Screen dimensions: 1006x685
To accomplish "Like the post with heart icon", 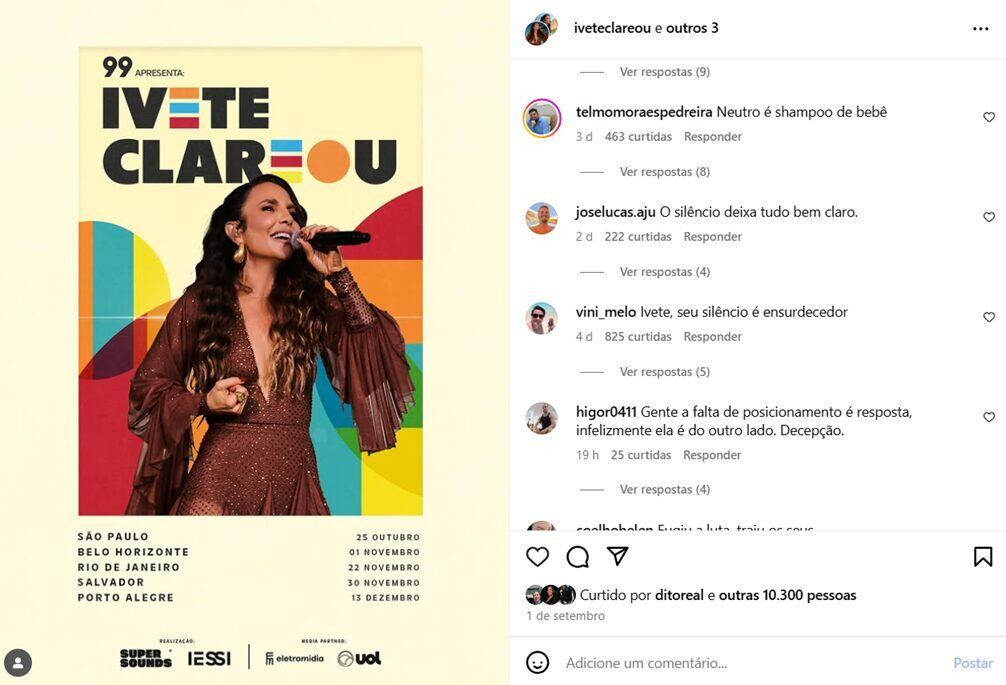I will point(538,556).
